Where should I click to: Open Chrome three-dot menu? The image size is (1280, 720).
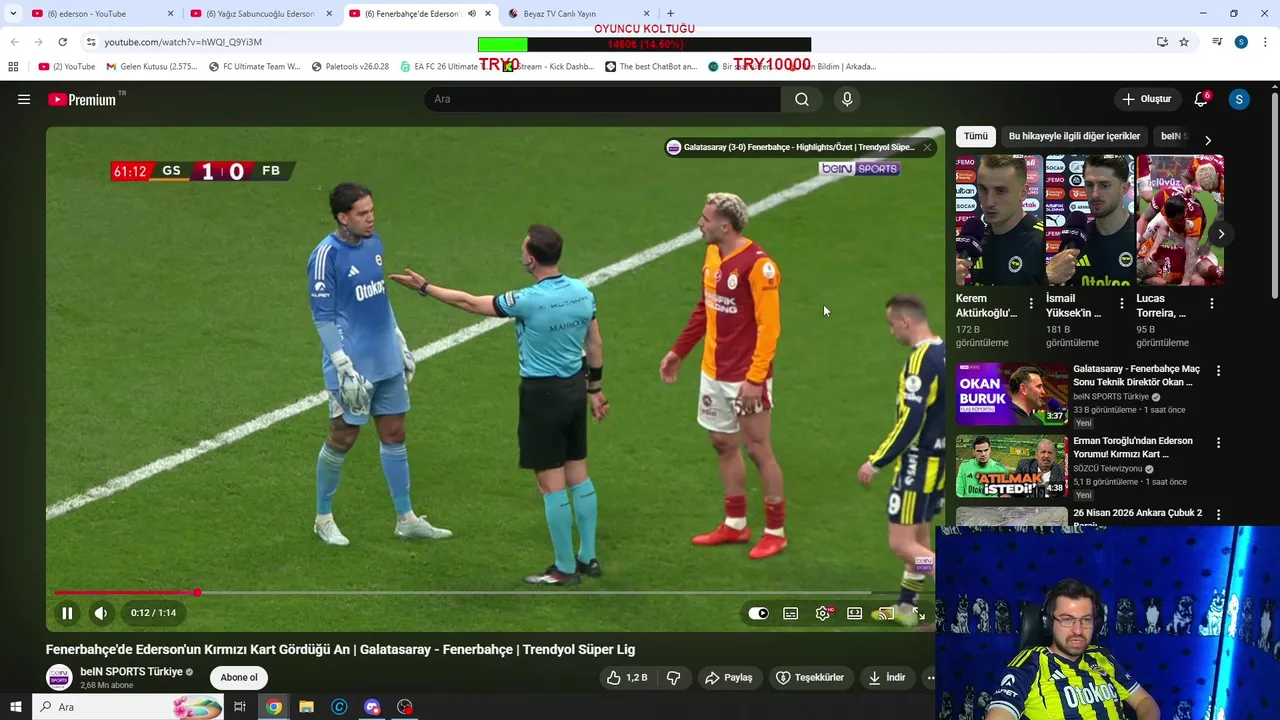(1266, 42)
